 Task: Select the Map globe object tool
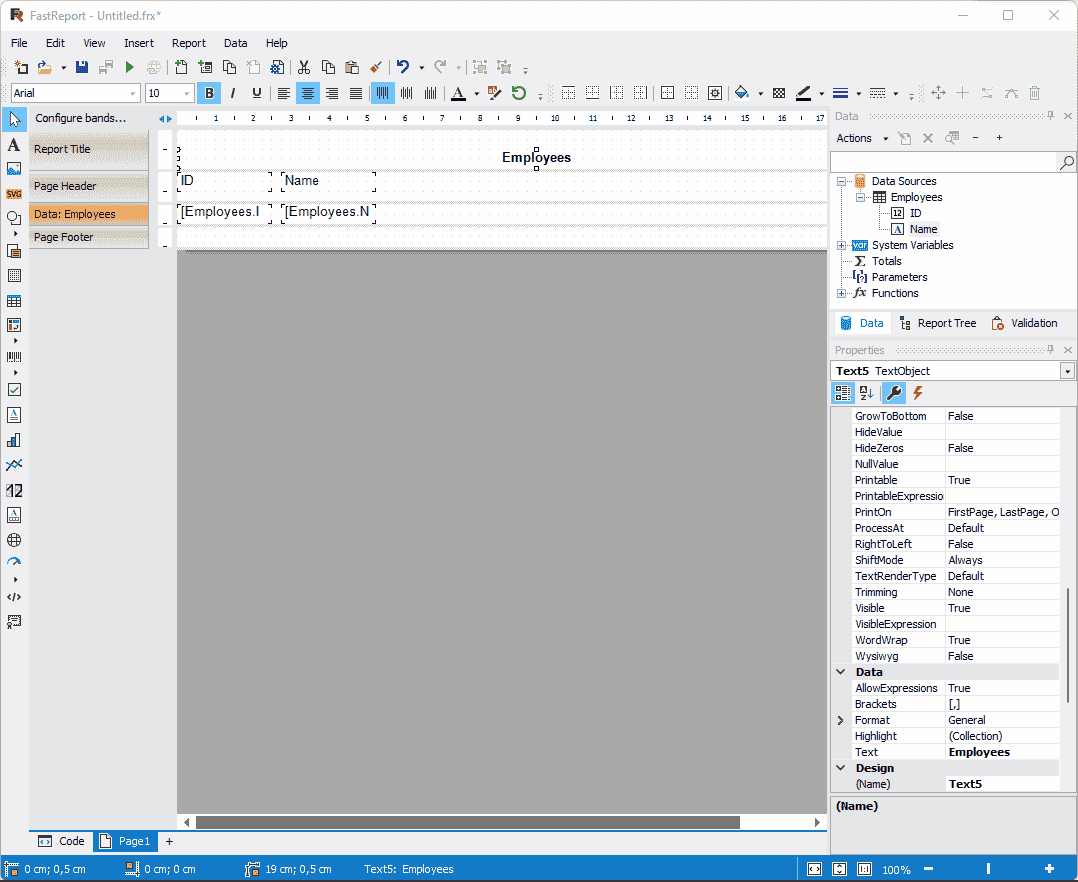[x=14, y=540]
